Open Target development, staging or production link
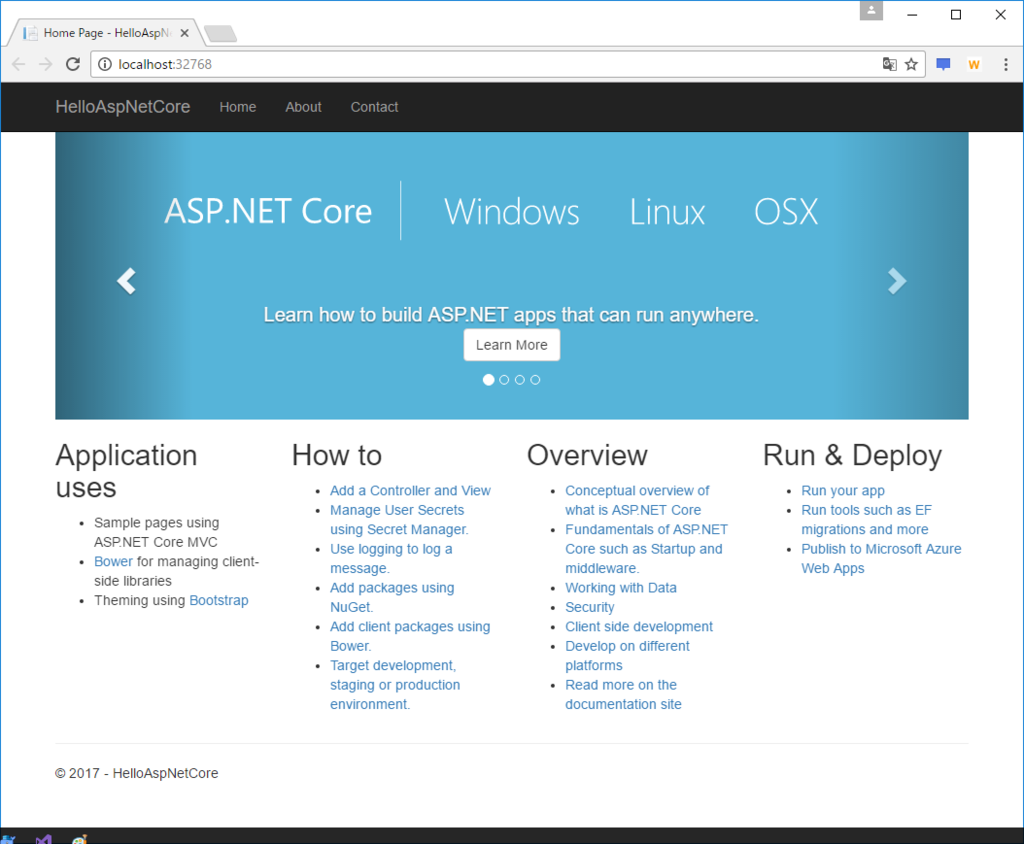The height and width of the screenshot is (844, 1024). 395,685
